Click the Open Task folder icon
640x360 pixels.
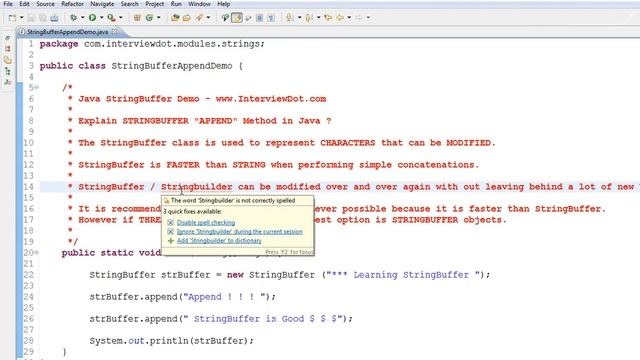tap(187, 18)
